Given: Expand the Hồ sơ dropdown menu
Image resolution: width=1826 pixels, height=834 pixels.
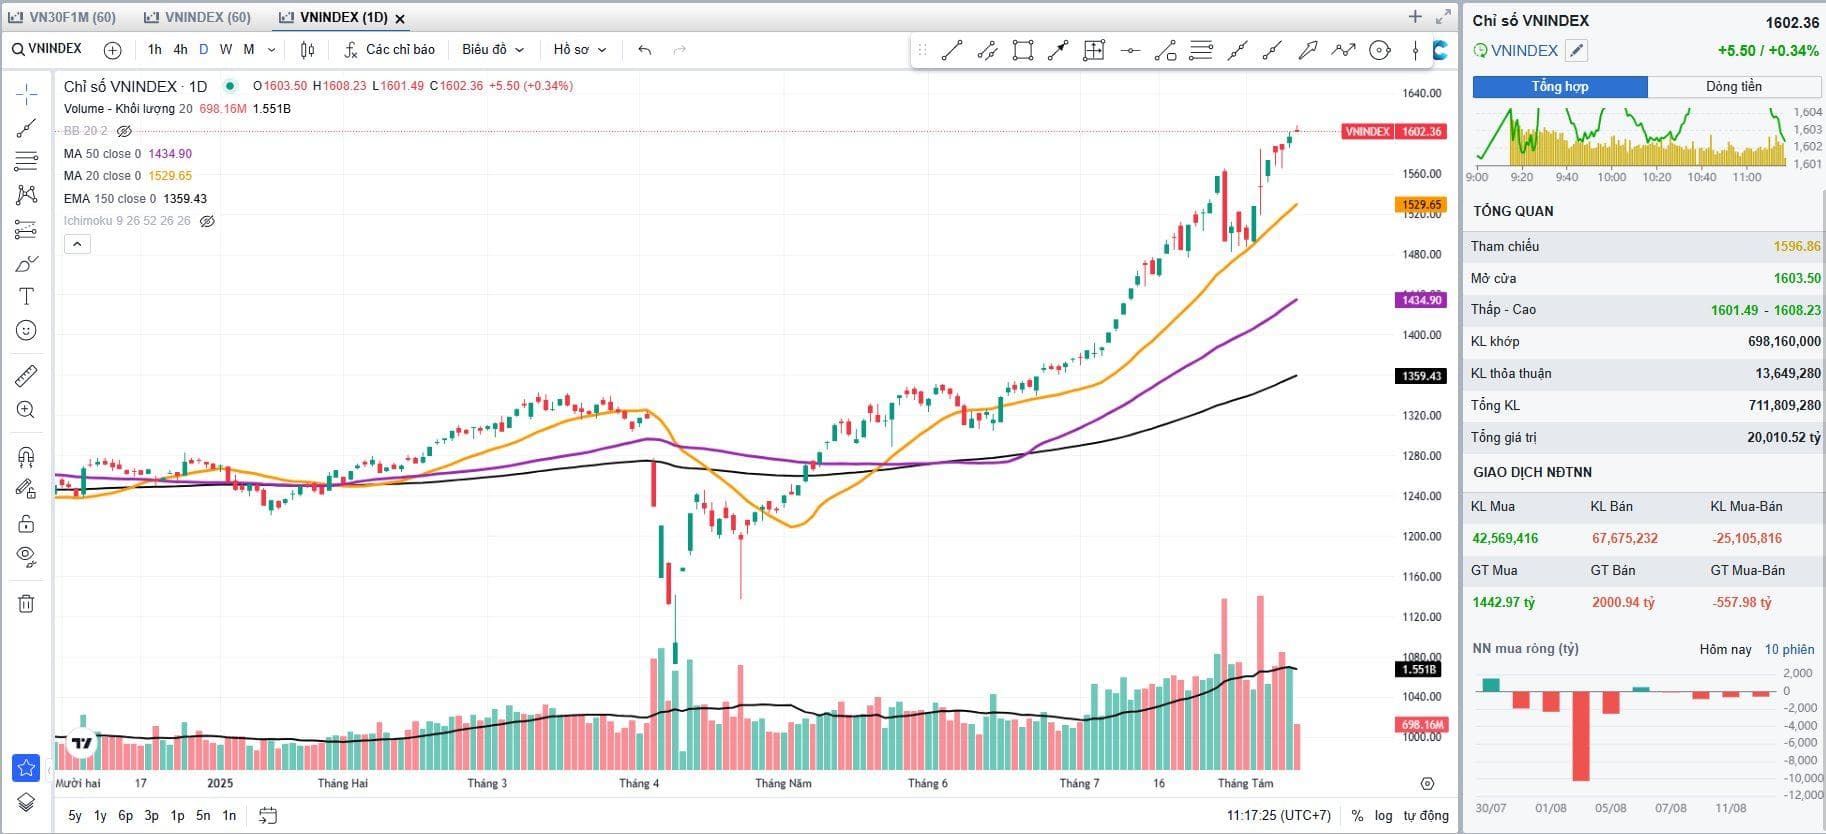Looking at the screenshot, I should coord(580,50).
